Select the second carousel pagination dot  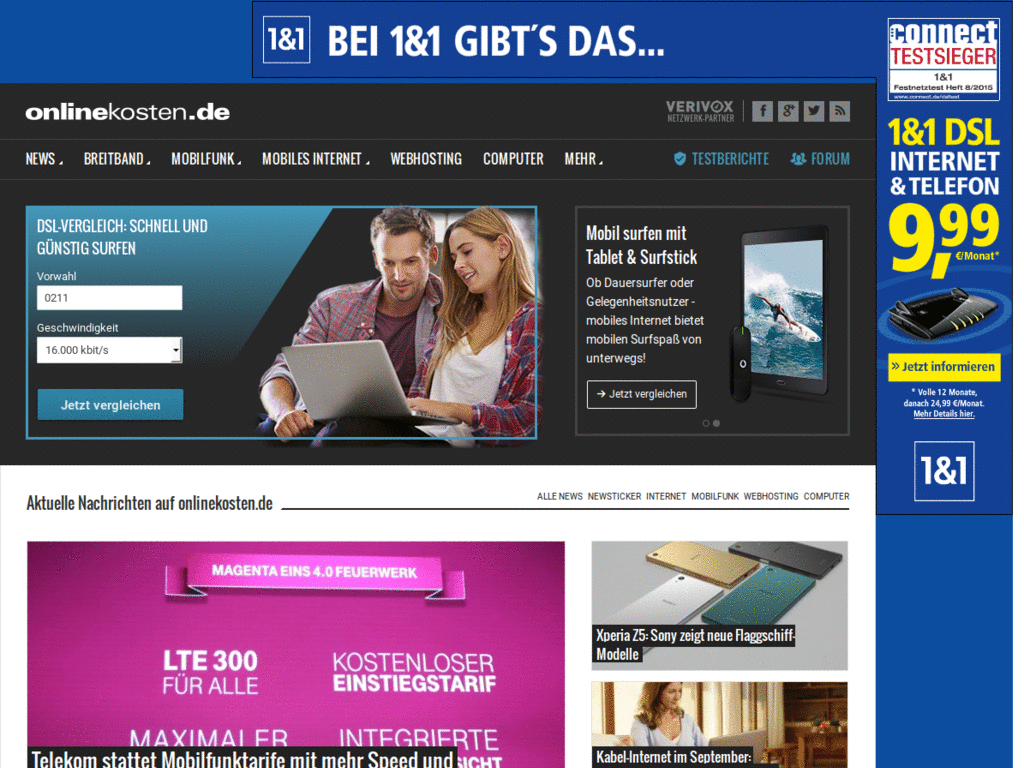[x=718, y=423]
